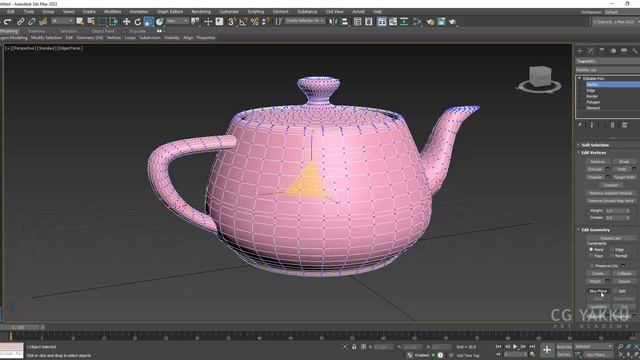This screenshot has width=640, height=360.
Task: Toggle the Percent Snap icon
Action: (255, 22)
